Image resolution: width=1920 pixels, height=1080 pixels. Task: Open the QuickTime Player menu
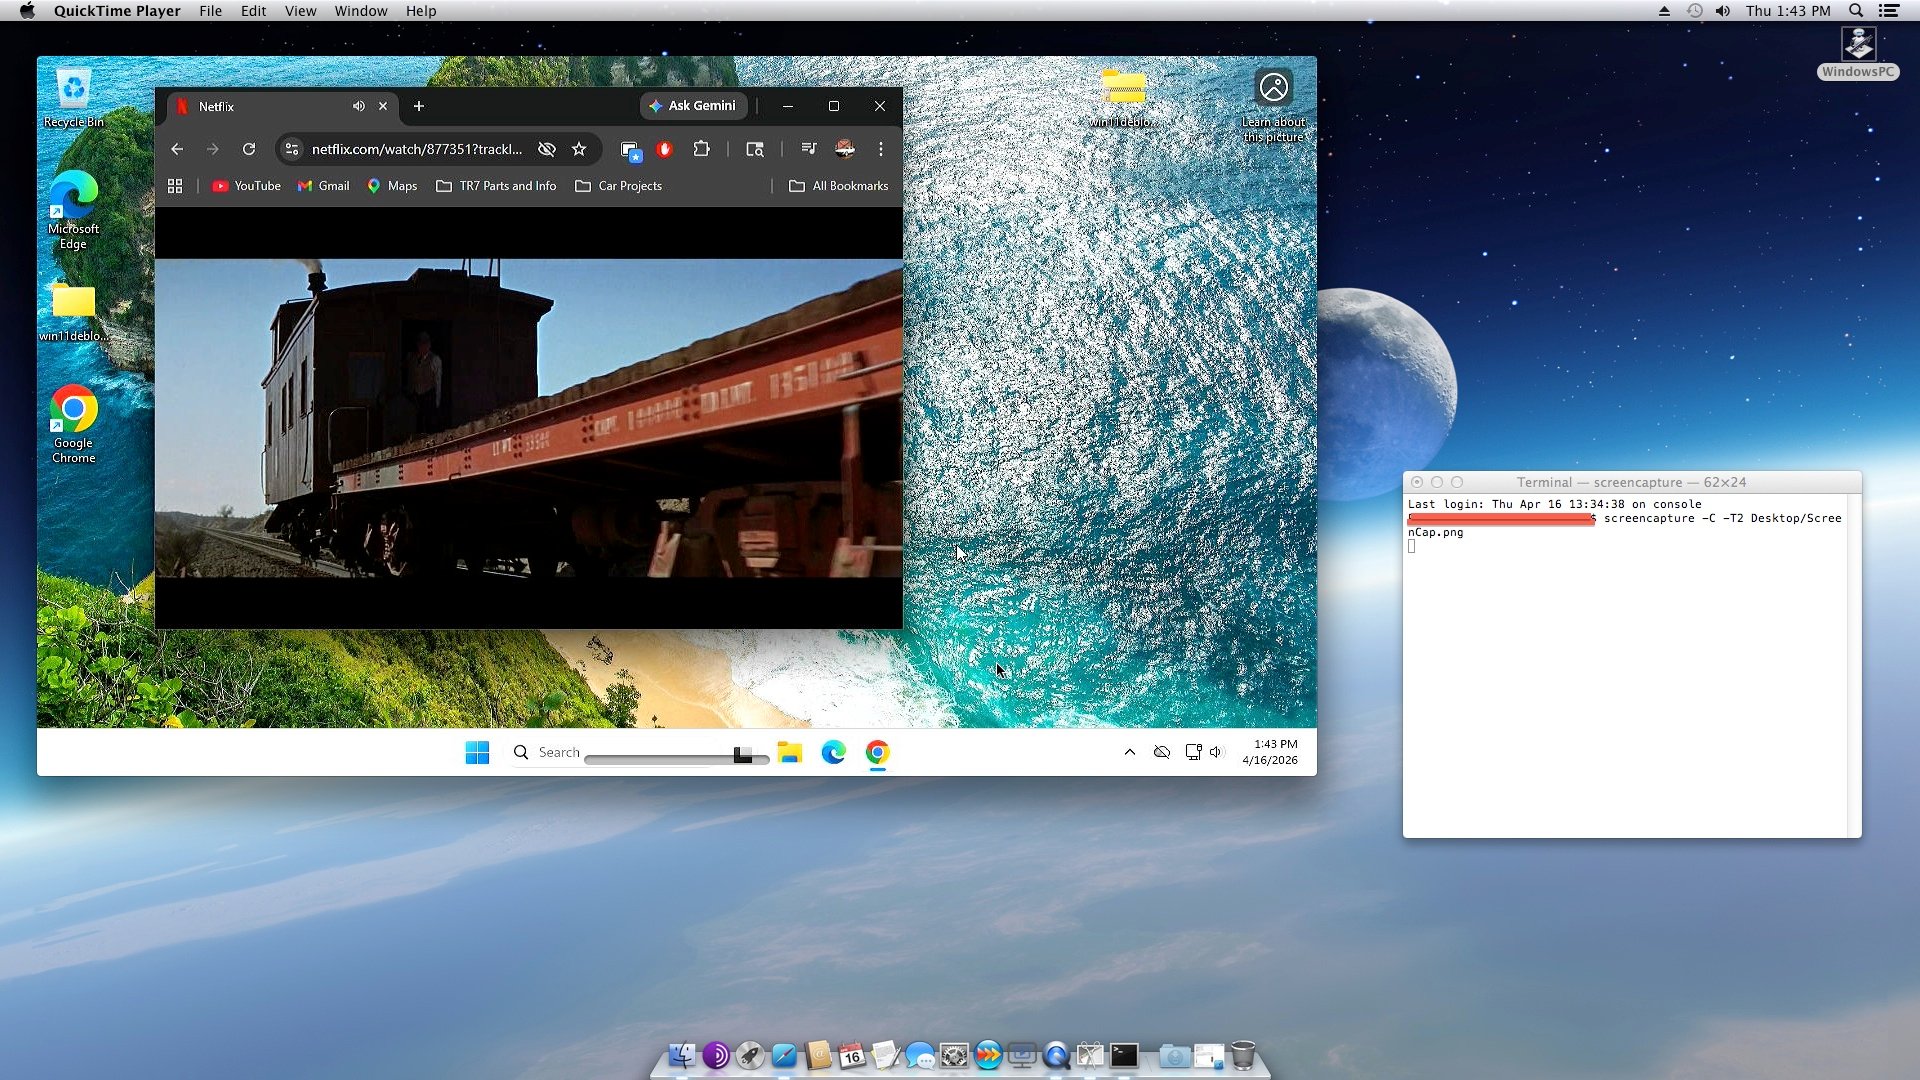(x=117, y=11)
